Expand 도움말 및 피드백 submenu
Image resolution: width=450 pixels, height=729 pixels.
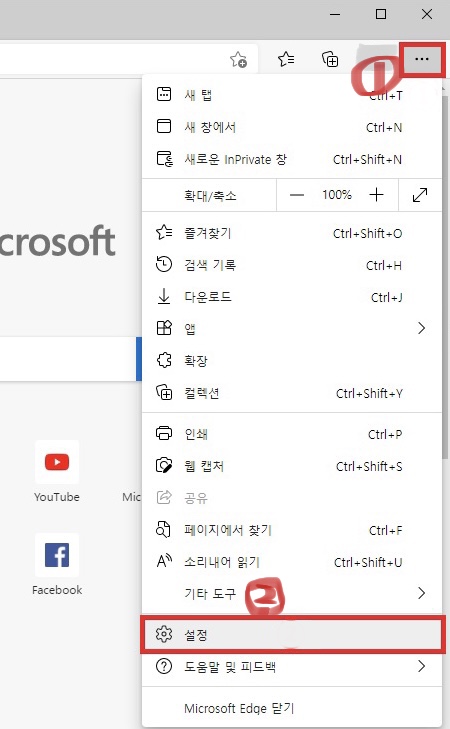[x=291, y=667]
